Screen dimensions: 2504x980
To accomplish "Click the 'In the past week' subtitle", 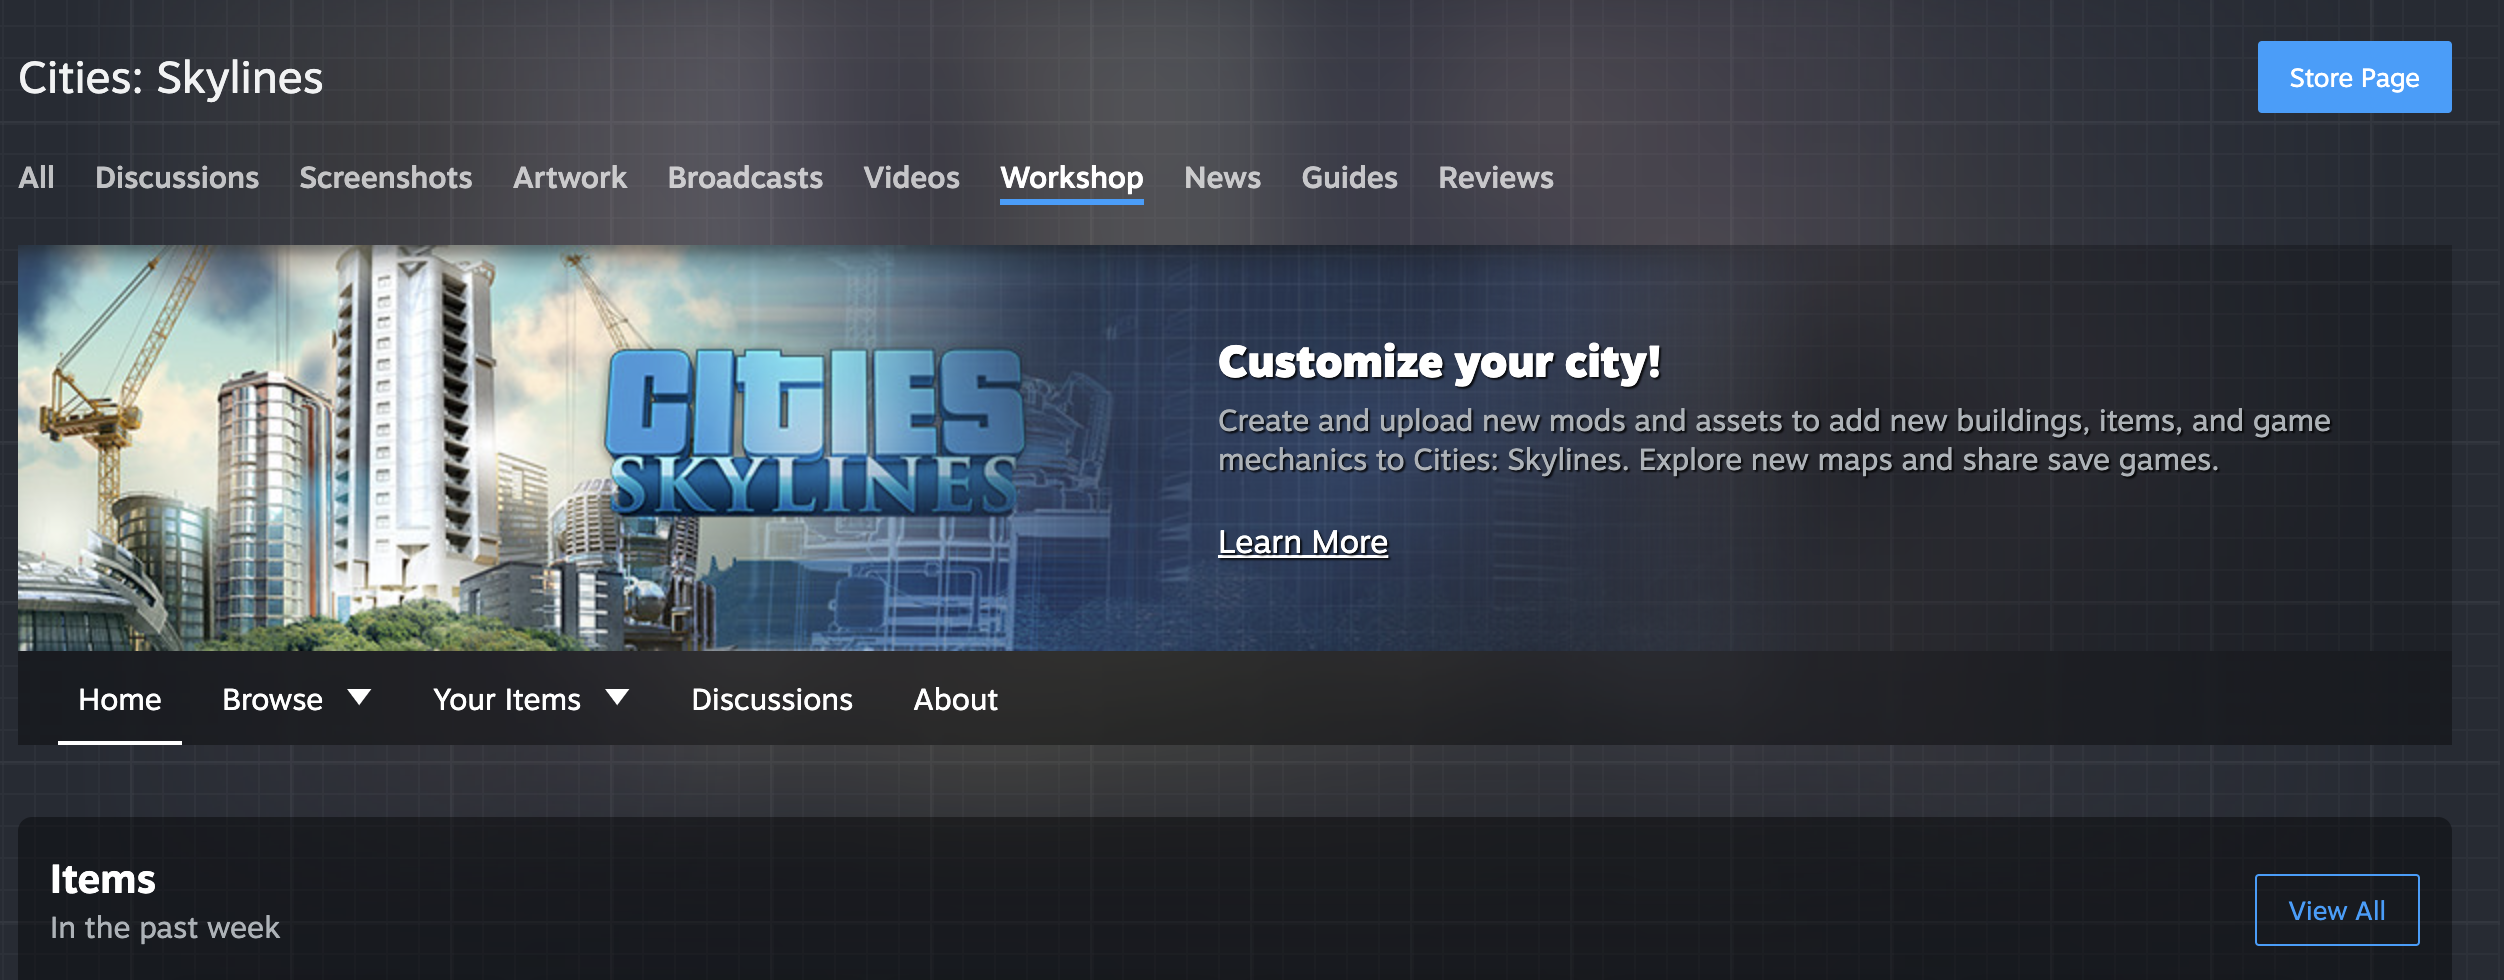I will tap(165, 927).
